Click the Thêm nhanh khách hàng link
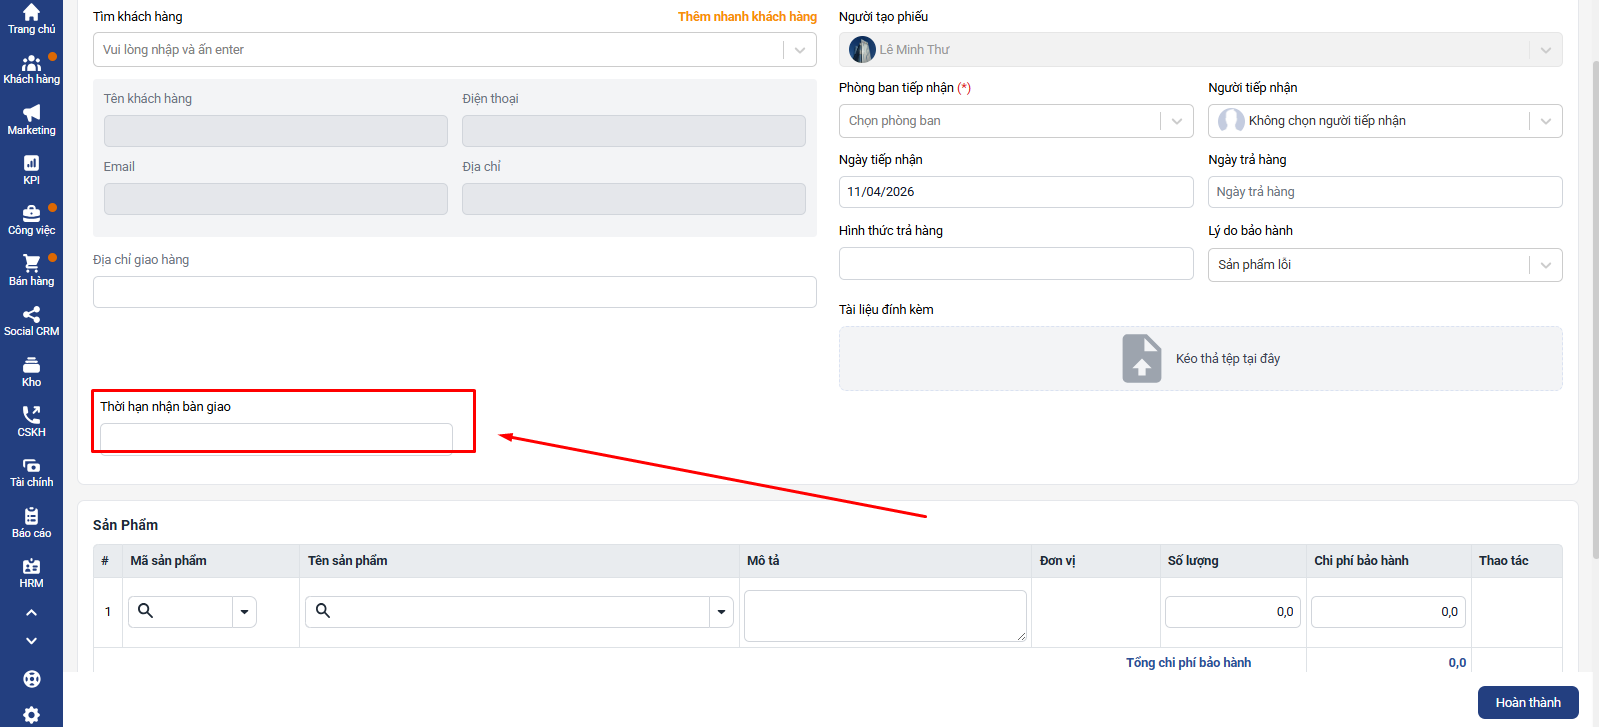The height and width of the screenshot is (727, 1599). click(x=747, y=17)
